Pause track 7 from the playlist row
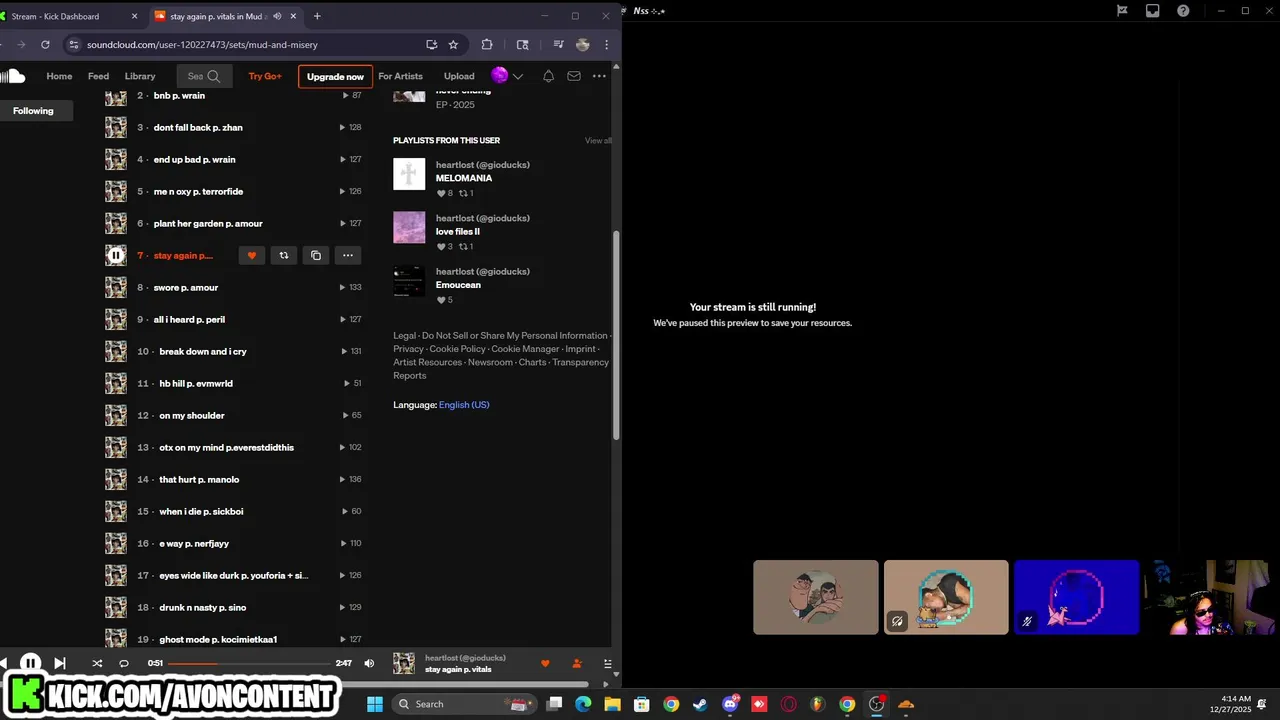 coord(116,255)
